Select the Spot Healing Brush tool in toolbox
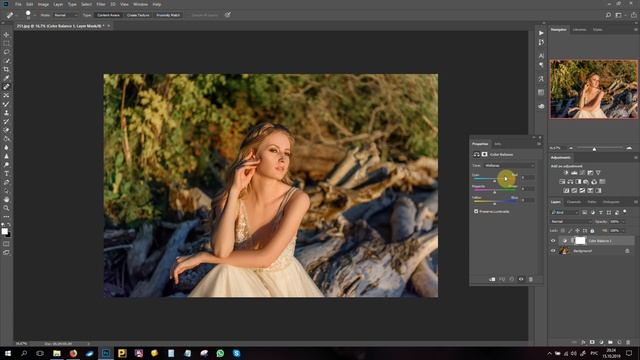This screenshot has height=360, width=640. point(6,87)
